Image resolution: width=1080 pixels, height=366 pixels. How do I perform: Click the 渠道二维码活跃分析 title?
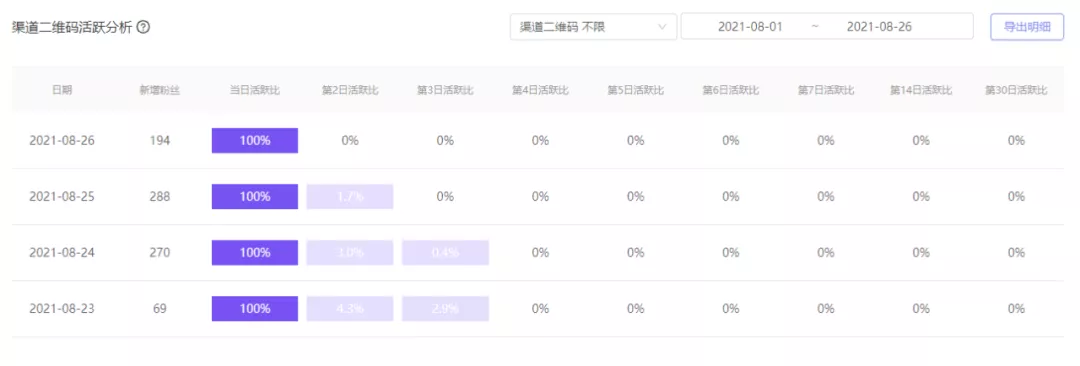(x=72, y=28)
